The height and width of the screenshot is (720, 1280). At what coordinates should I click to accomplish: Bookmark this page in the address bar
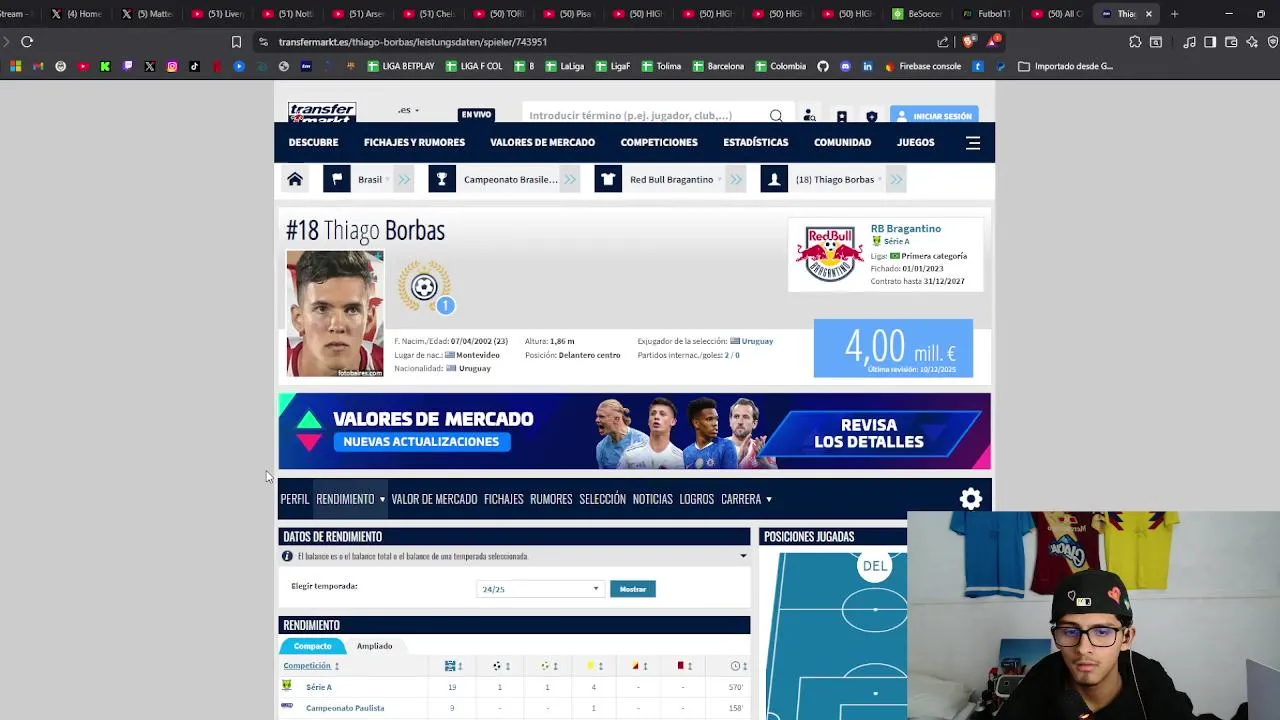[x=236, y=42]
